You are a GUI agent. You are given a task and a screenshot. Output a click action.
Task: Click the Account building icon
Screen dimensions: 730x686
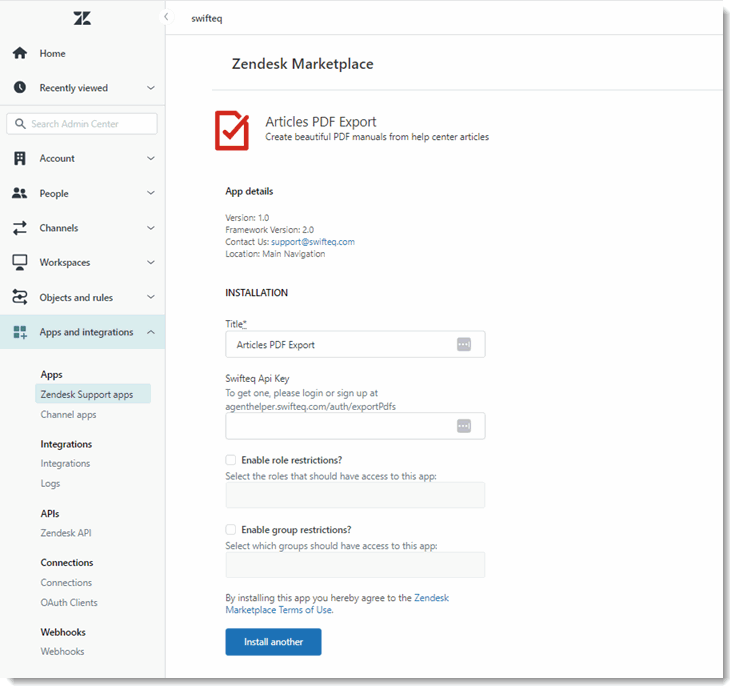pos(20,158)
